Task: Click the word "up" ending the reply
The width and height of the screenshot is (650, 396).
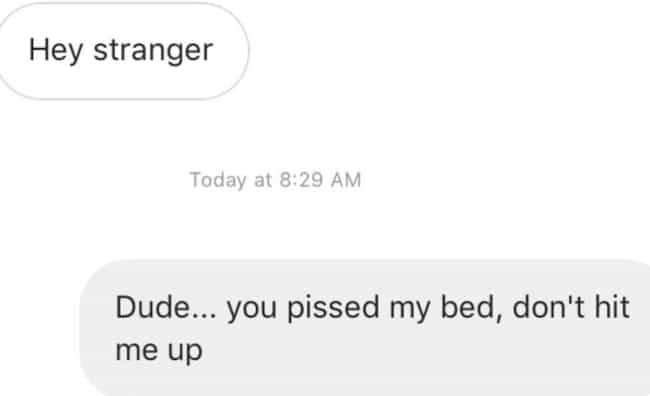Action: tap(185, 353)
